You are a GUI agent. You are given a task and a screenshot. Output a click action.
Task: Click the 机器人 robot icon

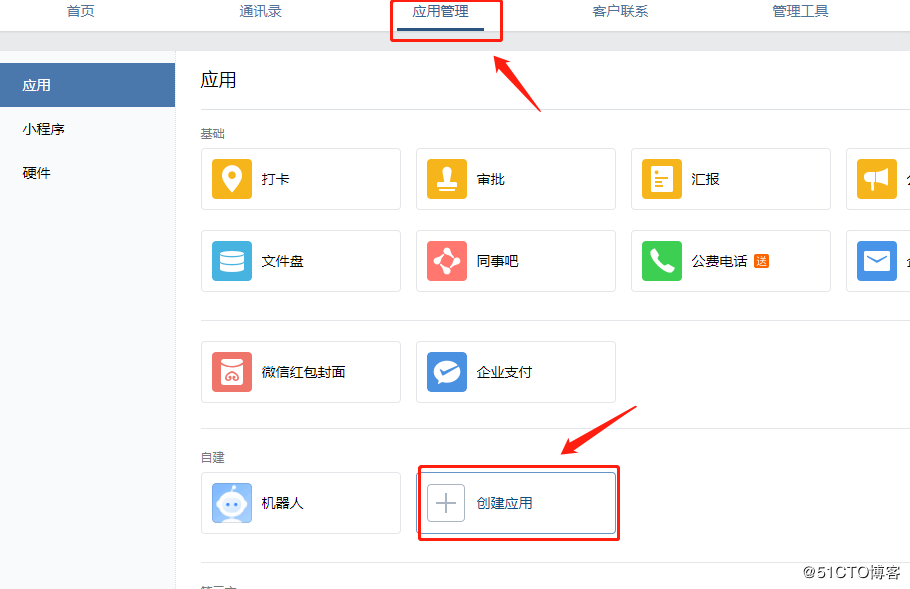coord(232,503)
